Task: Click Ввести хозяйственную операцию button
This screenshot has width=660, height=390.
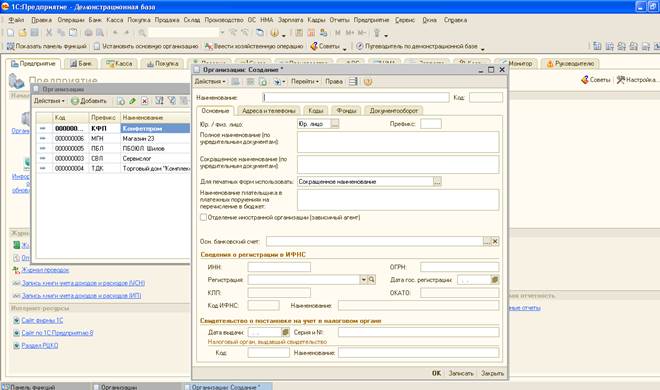Action: (254, 46)
